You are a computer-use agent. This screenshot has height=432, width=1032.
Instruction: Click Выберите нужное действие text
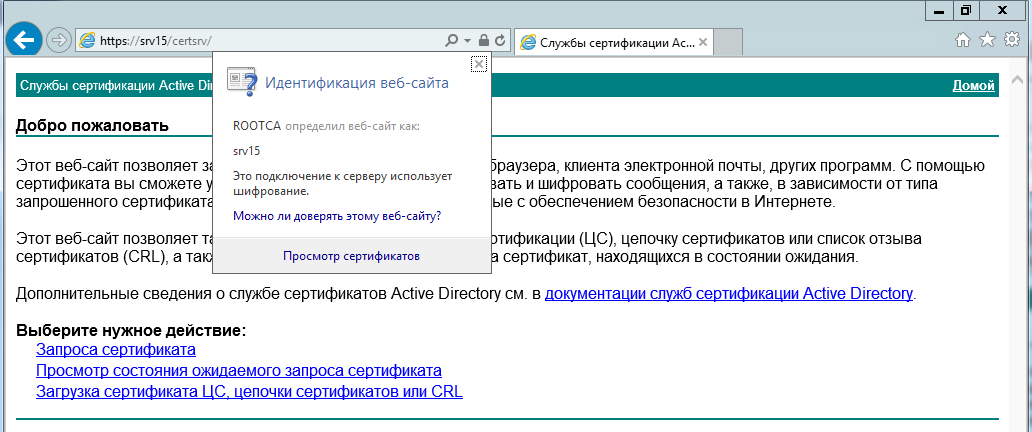131,330
